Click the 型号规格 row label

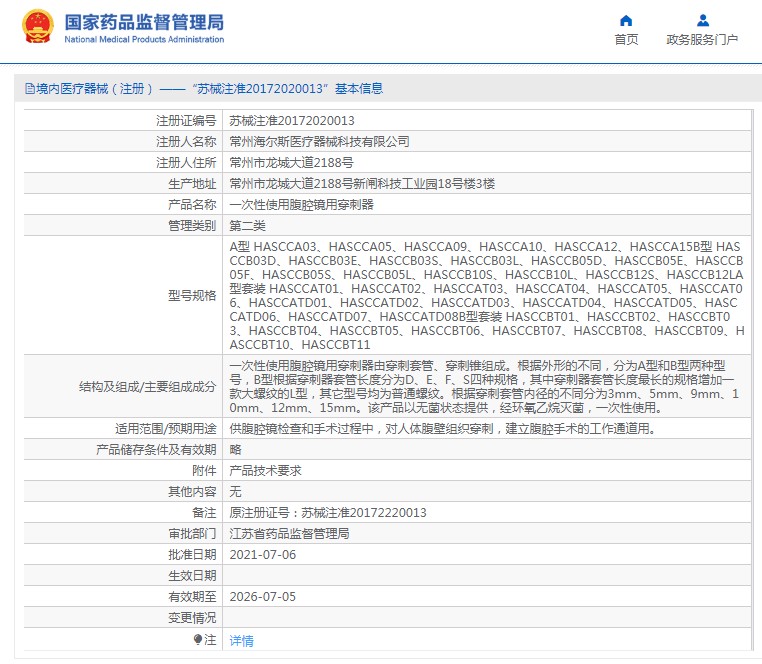click(191, 295)
